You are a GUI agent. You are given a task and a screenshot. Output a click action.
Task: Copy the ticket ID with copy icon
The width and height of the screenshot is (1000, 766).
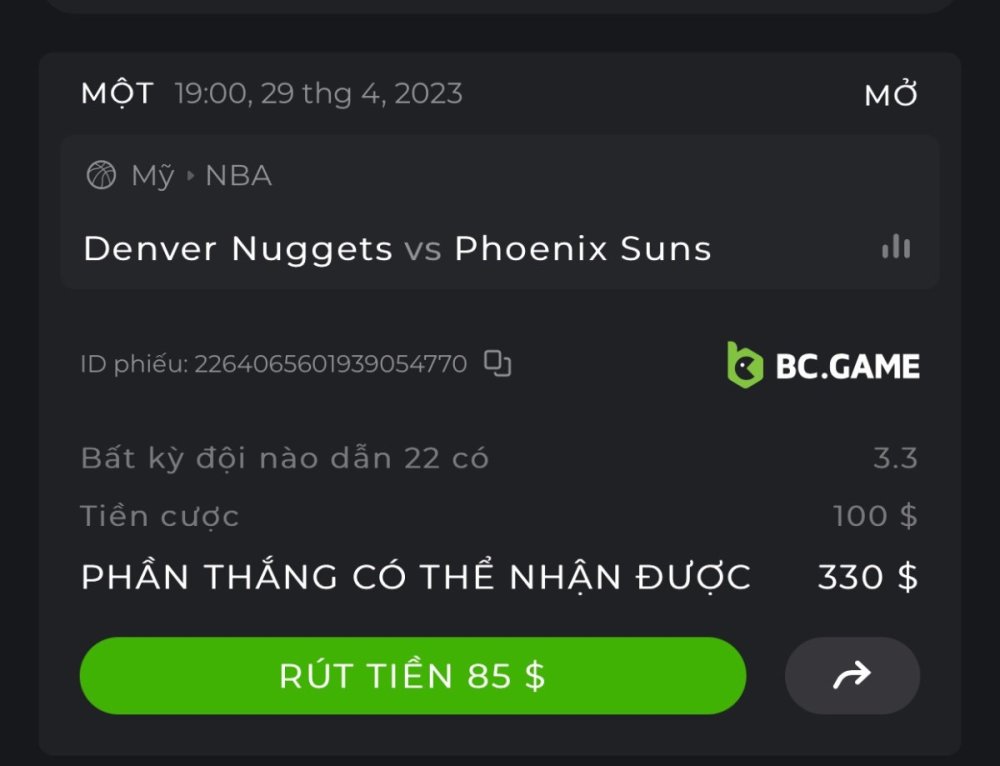point(497,364)
